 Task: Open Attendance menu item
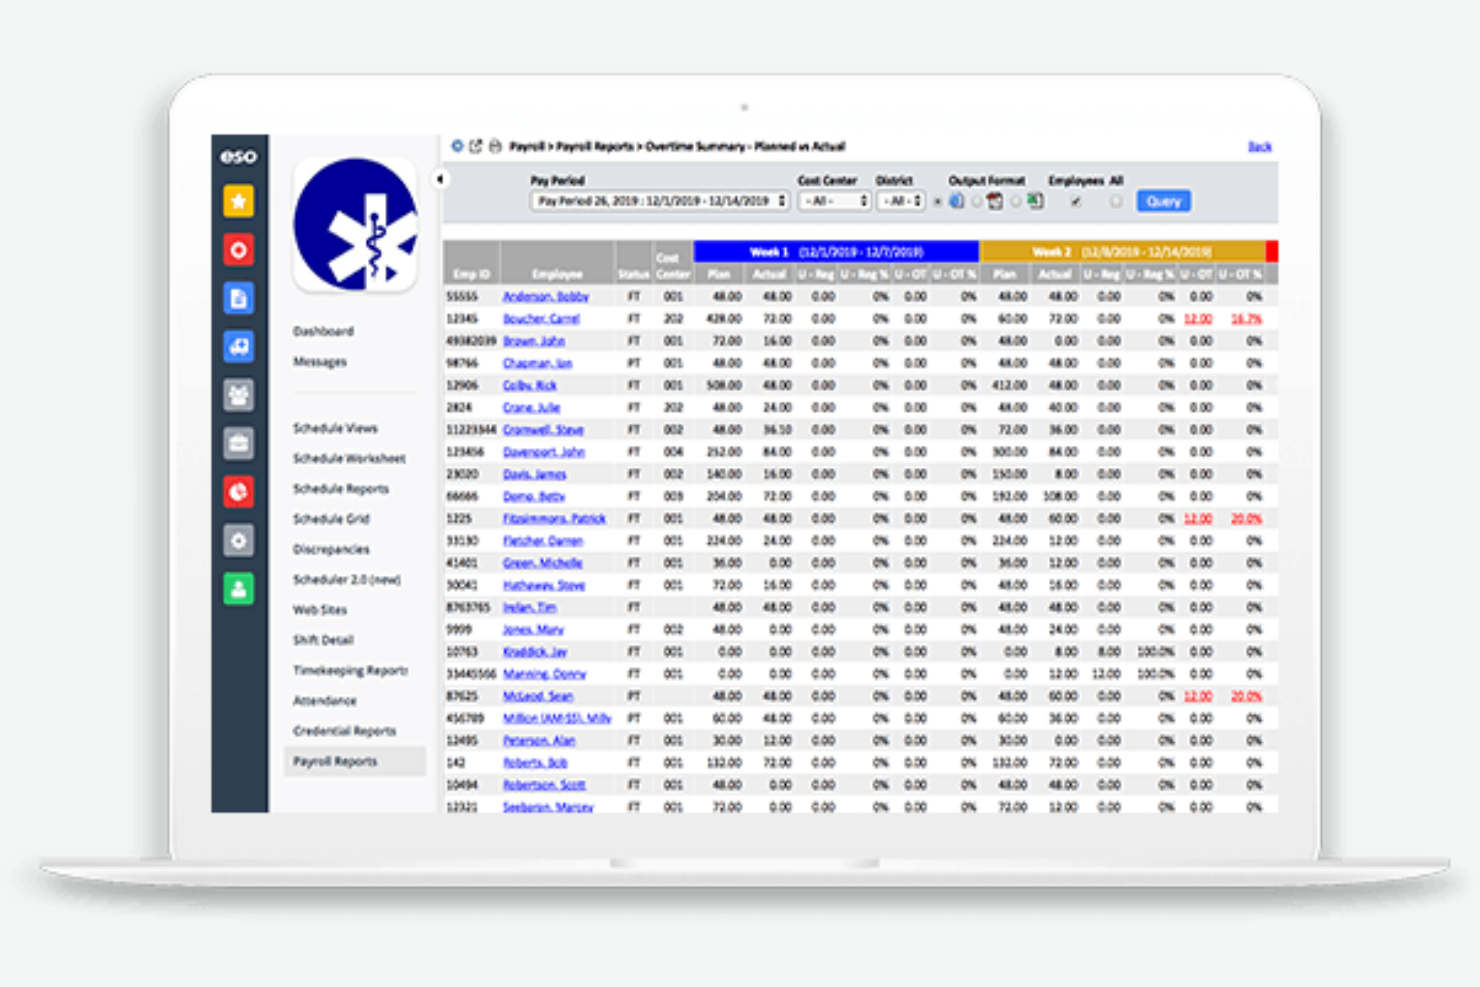coord(324,701)
